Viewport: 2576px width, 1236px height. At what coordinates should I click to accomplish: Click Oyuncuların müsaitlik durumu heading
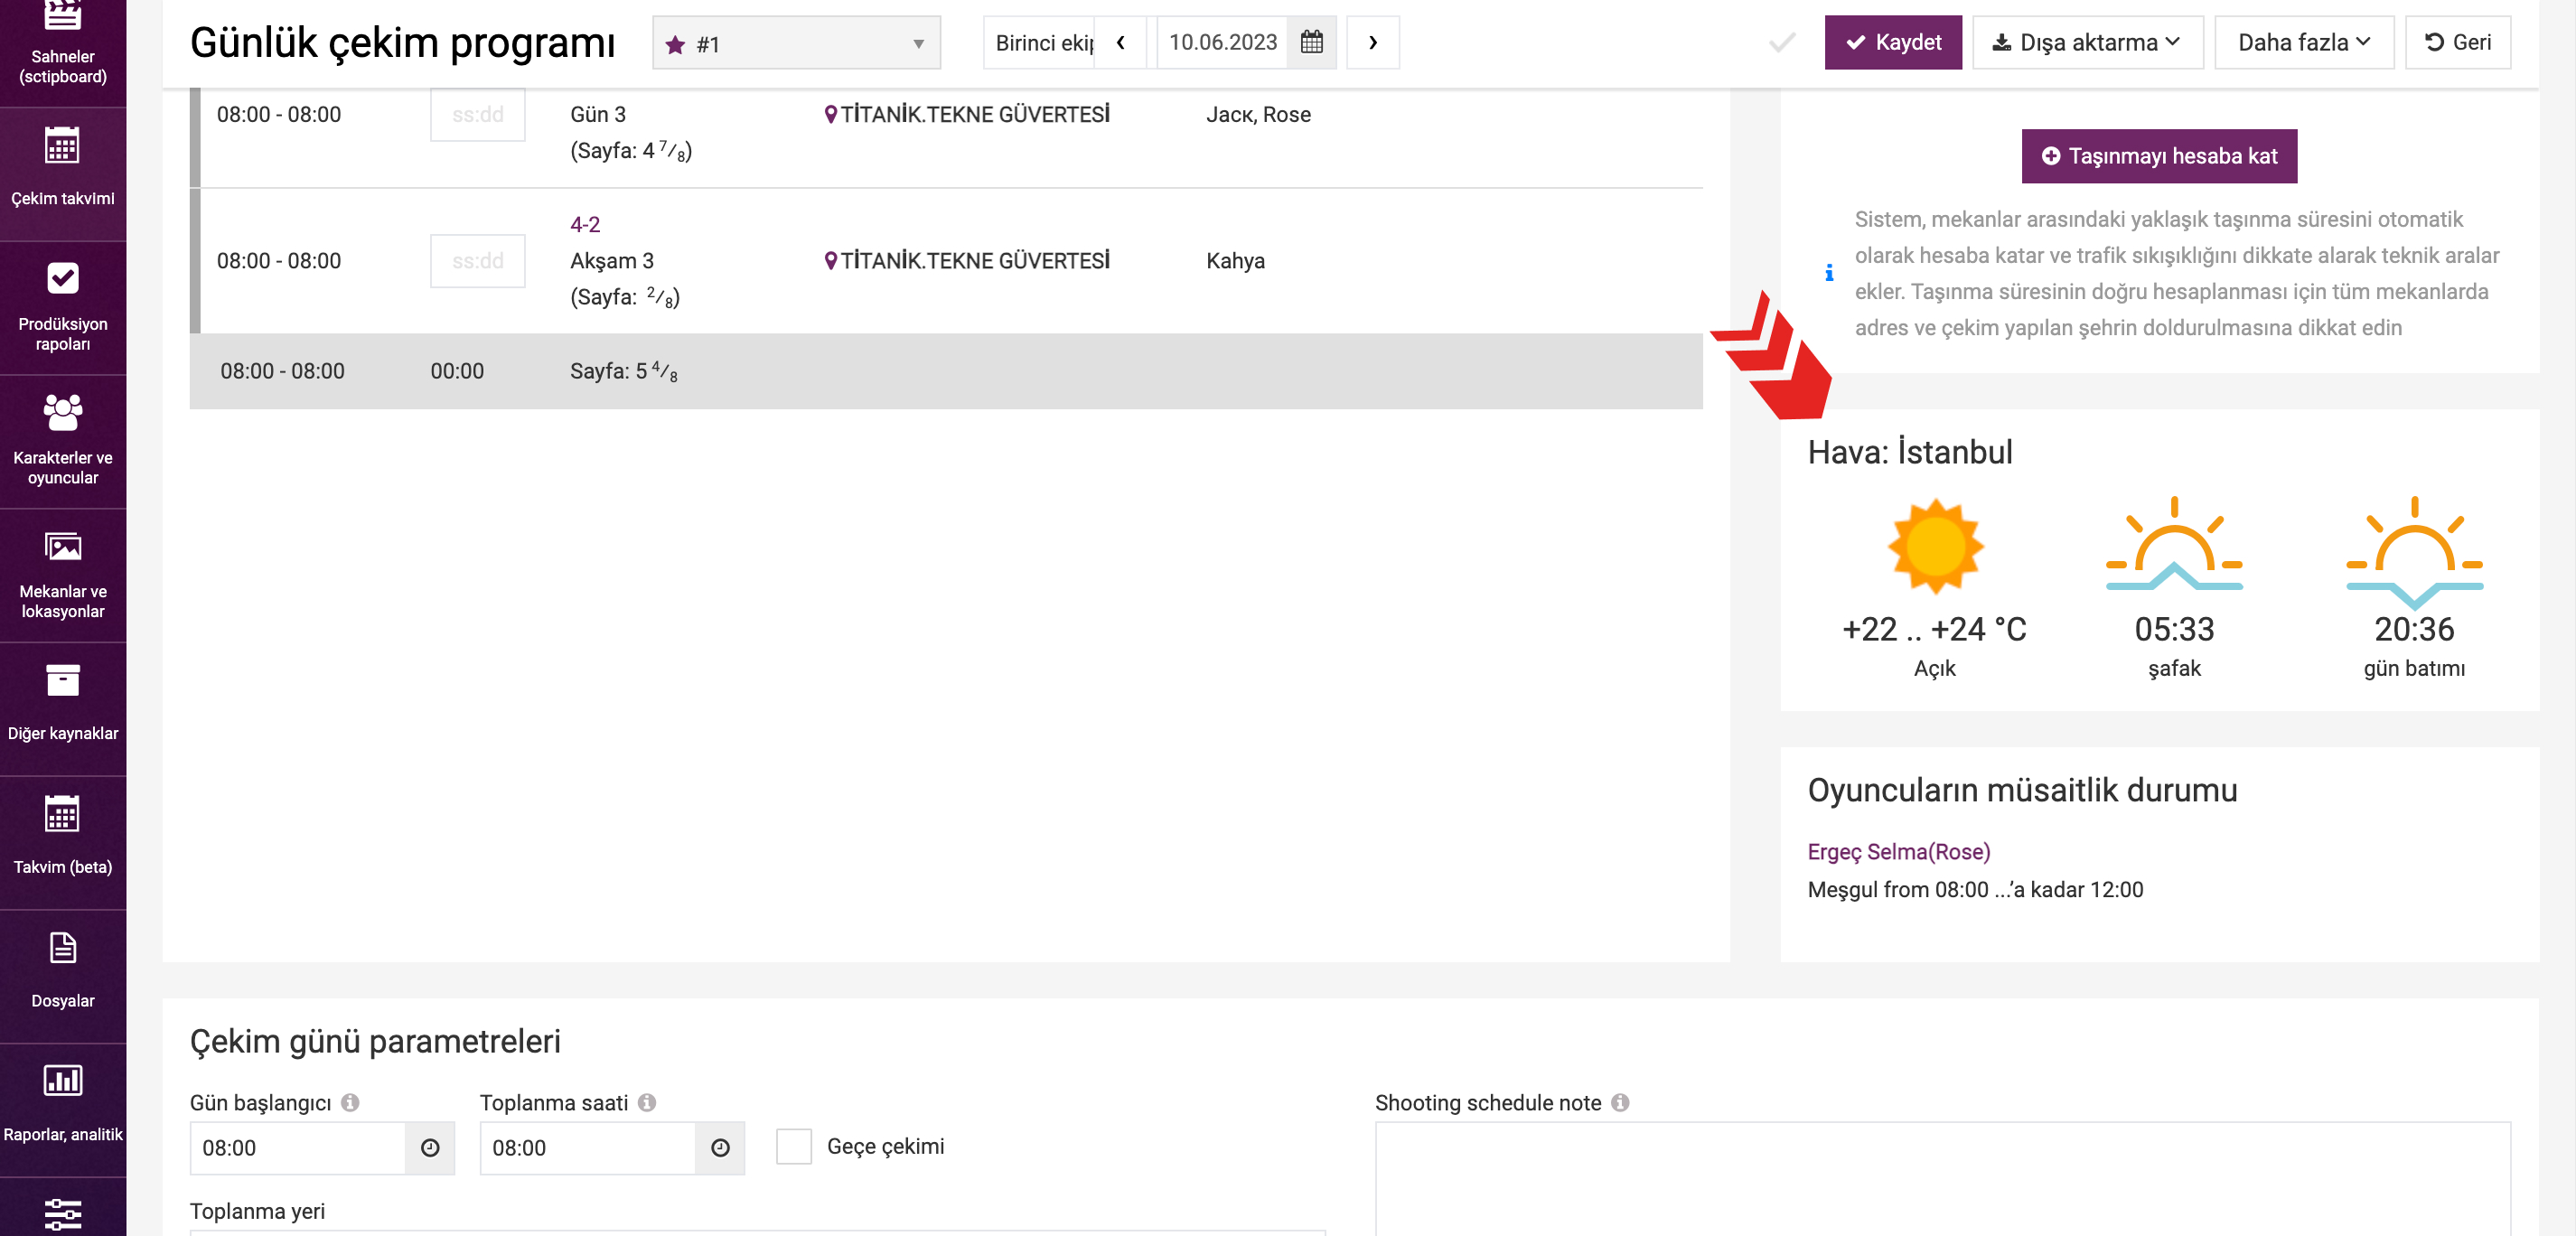[x=2022, y=790]
